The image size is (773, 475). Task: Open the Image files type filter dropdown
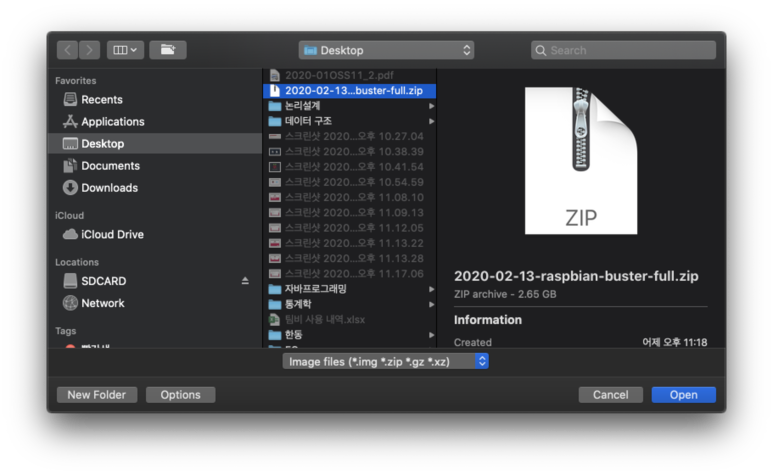[386, 362]
